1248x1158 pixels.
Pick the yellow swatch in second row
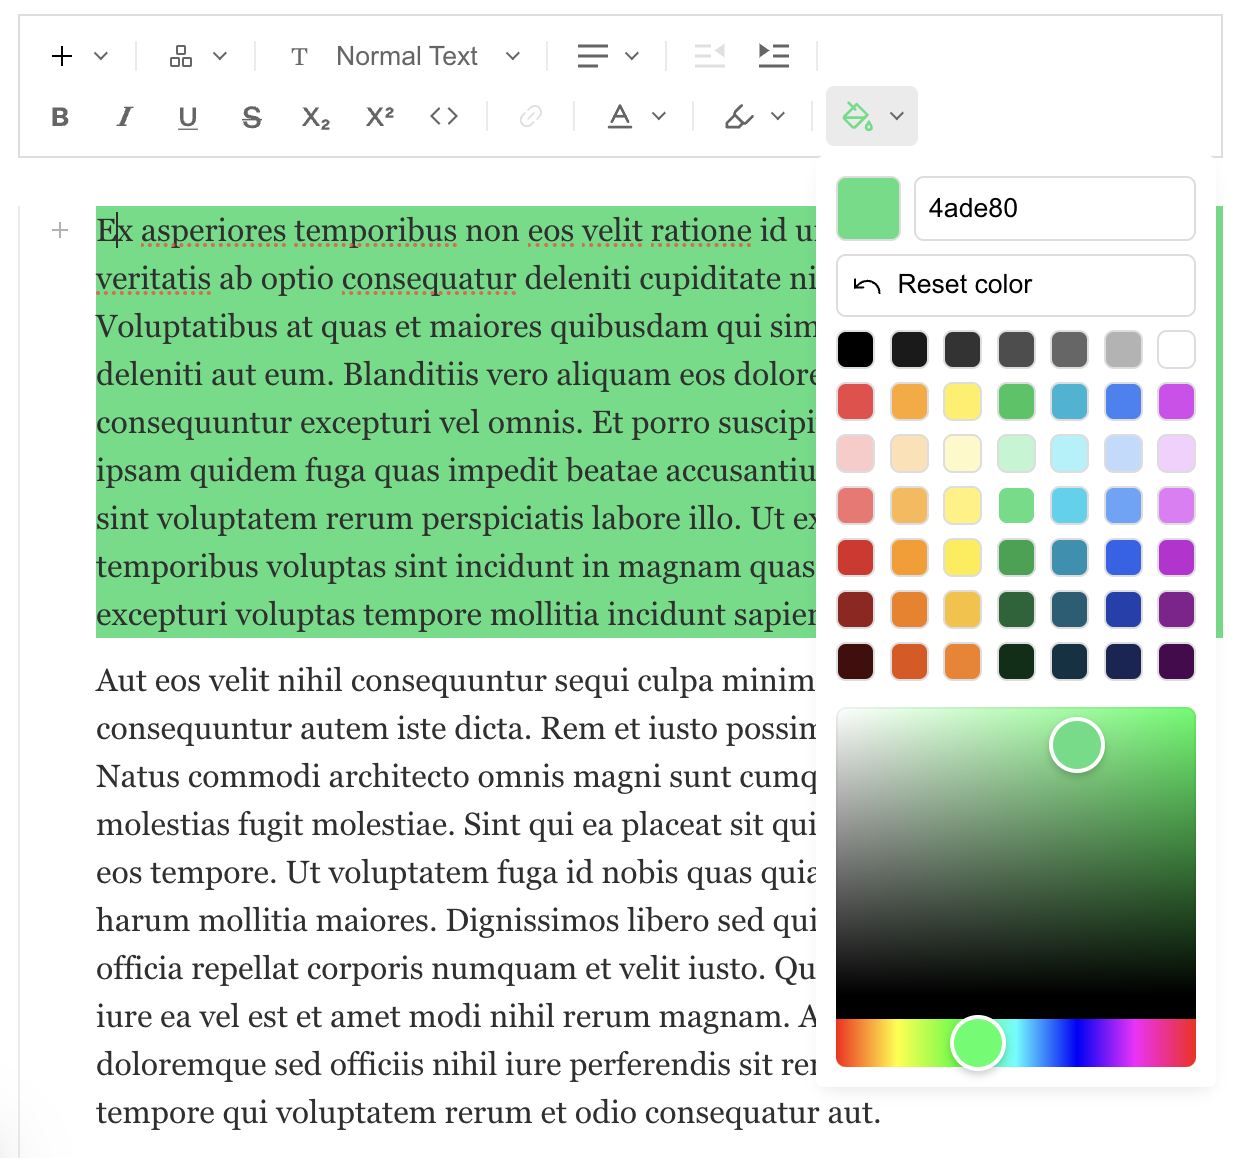[962, 401]
